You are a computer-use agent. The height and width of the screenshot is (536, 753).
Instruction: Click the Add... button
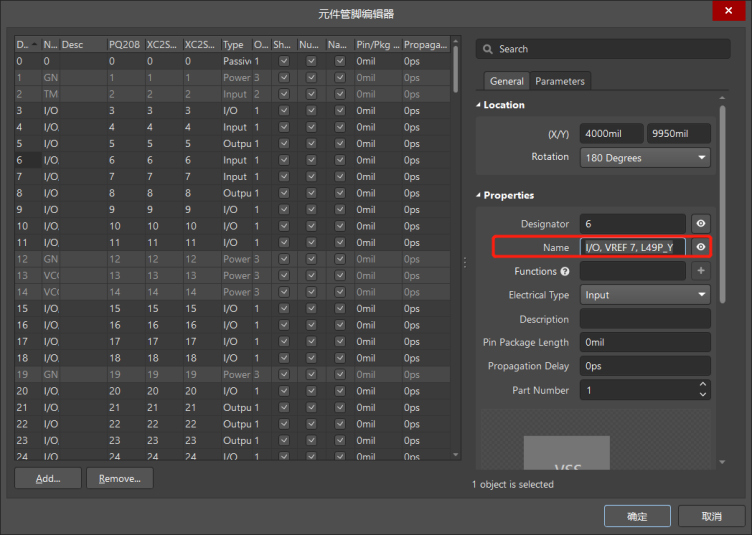(48, 479)
